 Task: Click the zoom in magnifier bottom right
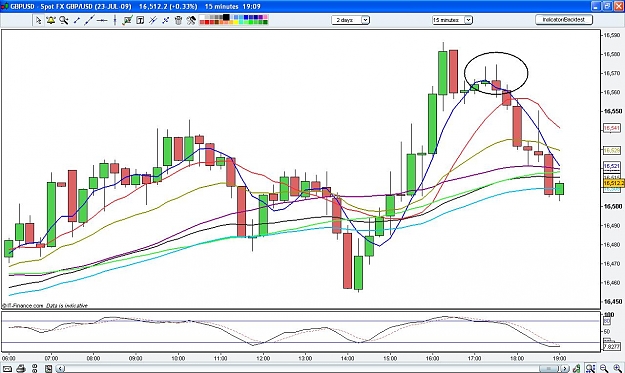617,369
